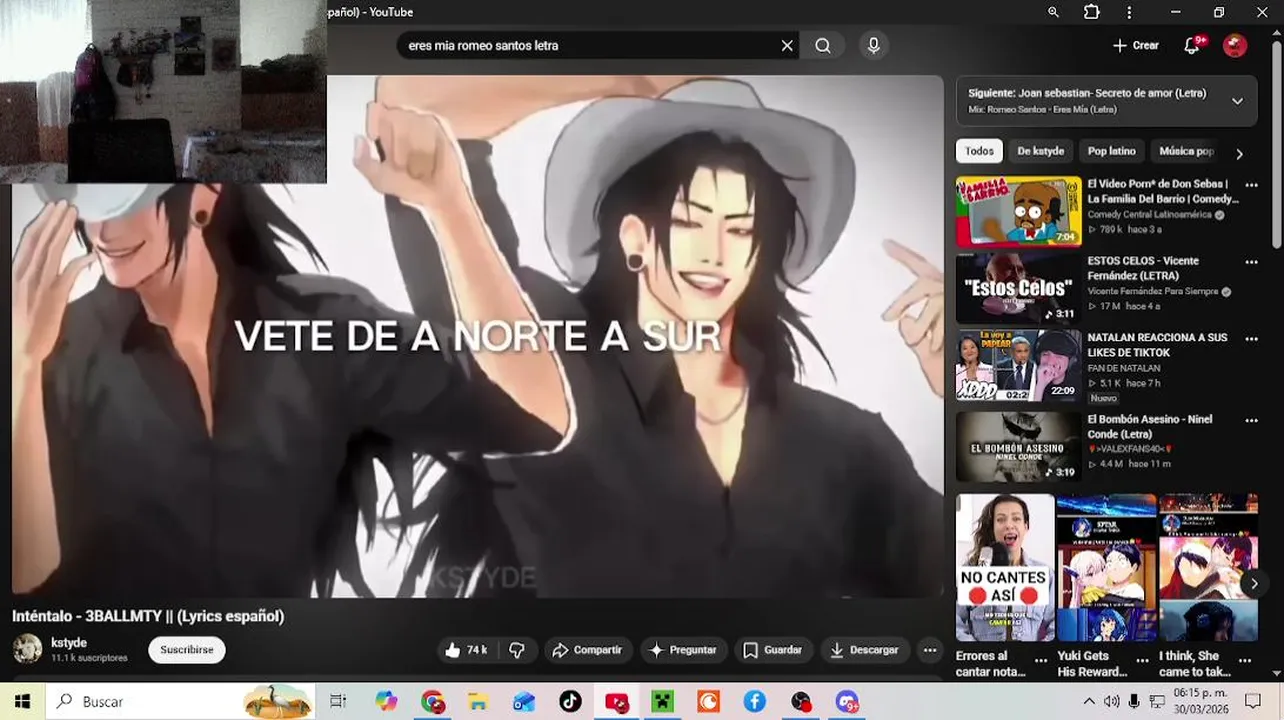Click the taskbar Buscar search box
The width and height of the screenshot is (1284, 720).
(181, 702)
